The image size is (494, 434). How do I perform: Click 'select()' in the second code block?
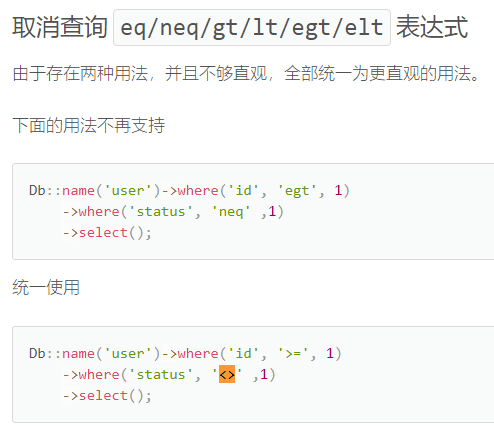(111, 396)
